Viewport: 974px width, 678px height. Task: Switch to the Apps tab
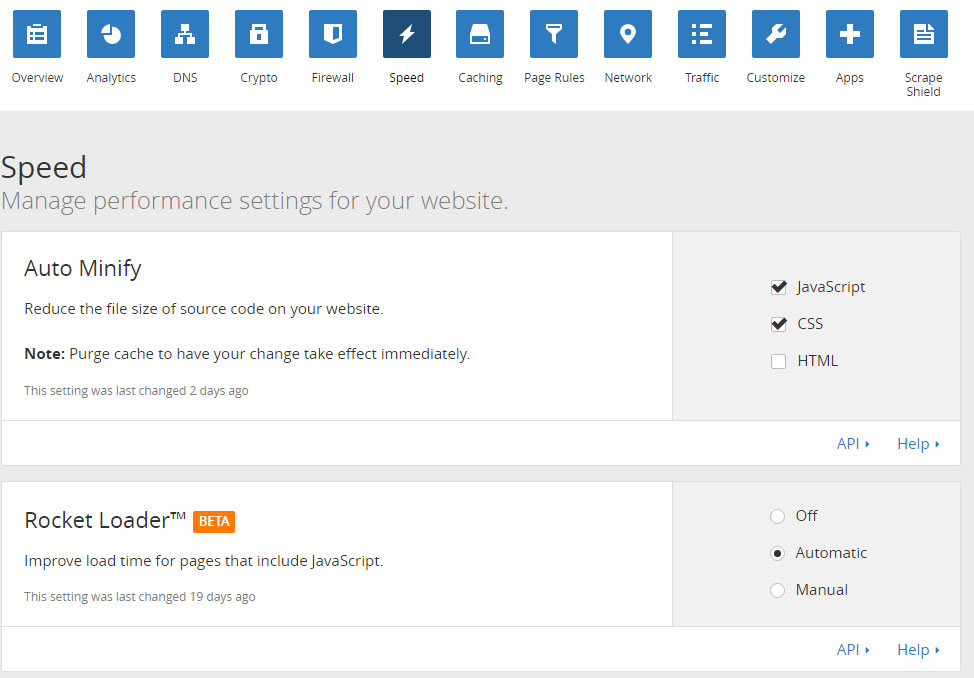[x=850, y=35]
